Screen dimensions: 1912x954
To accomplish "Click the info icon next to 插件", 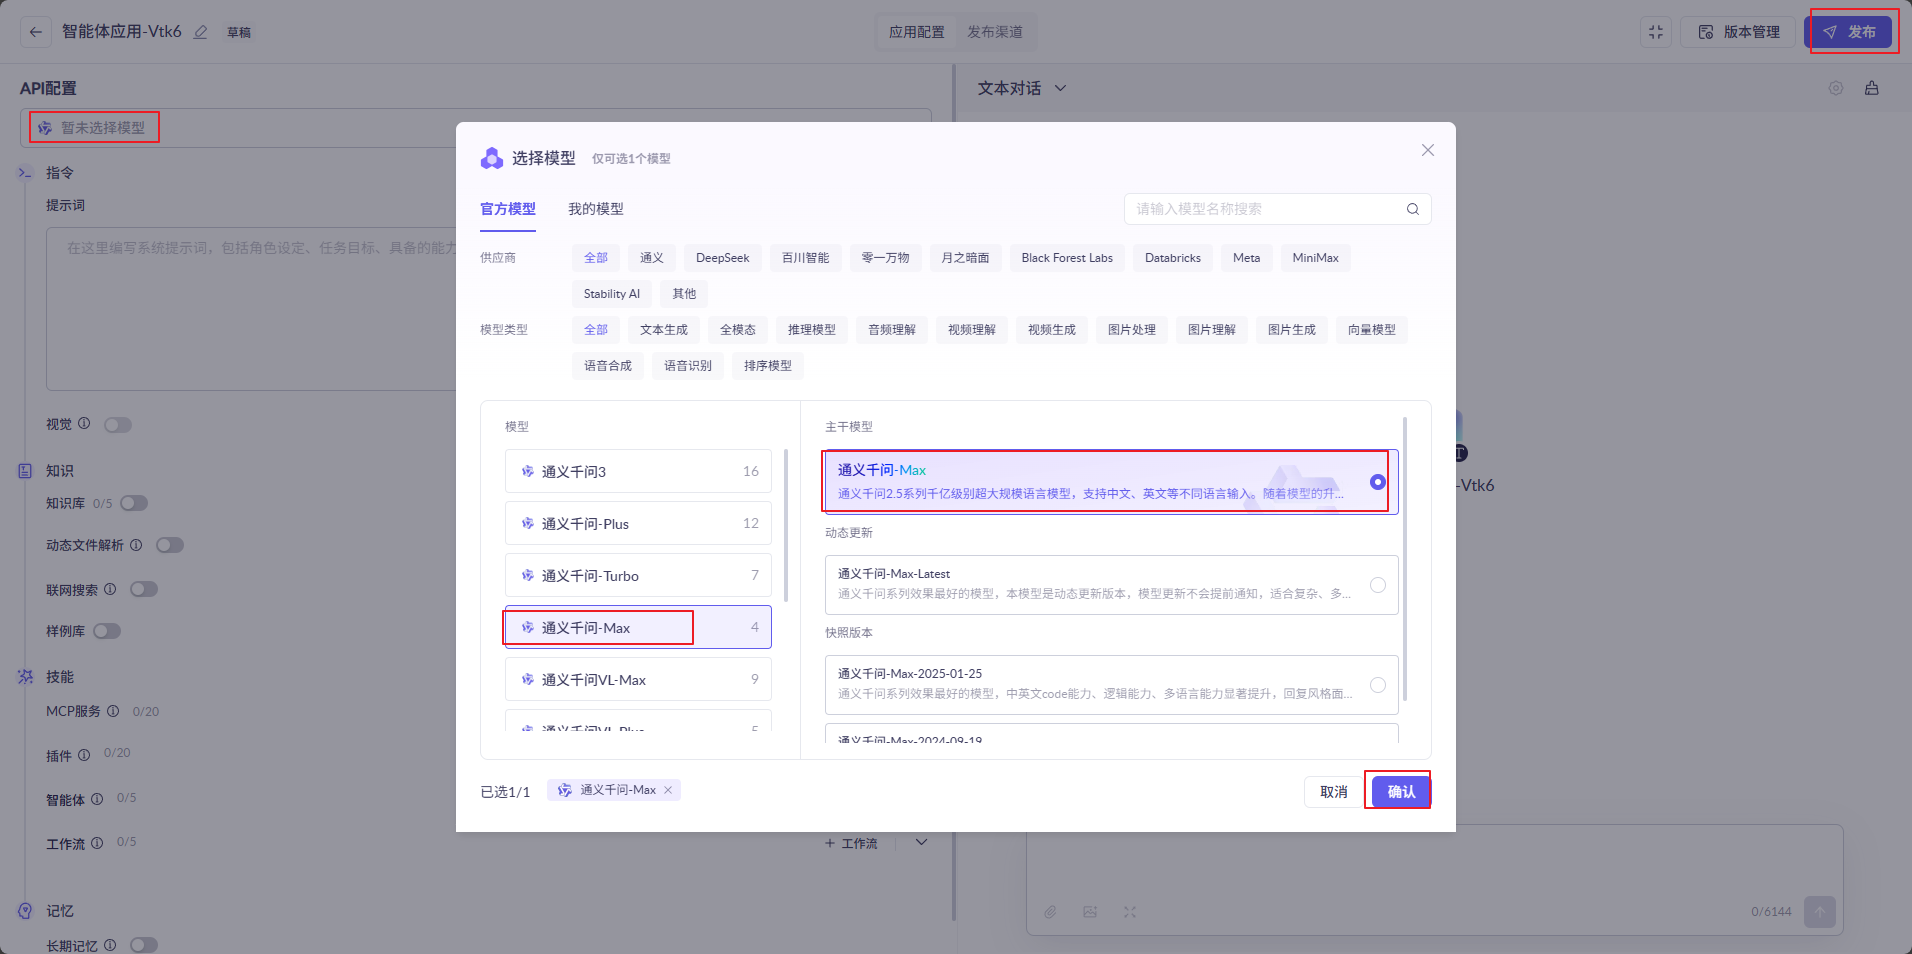I will point(84,755).
